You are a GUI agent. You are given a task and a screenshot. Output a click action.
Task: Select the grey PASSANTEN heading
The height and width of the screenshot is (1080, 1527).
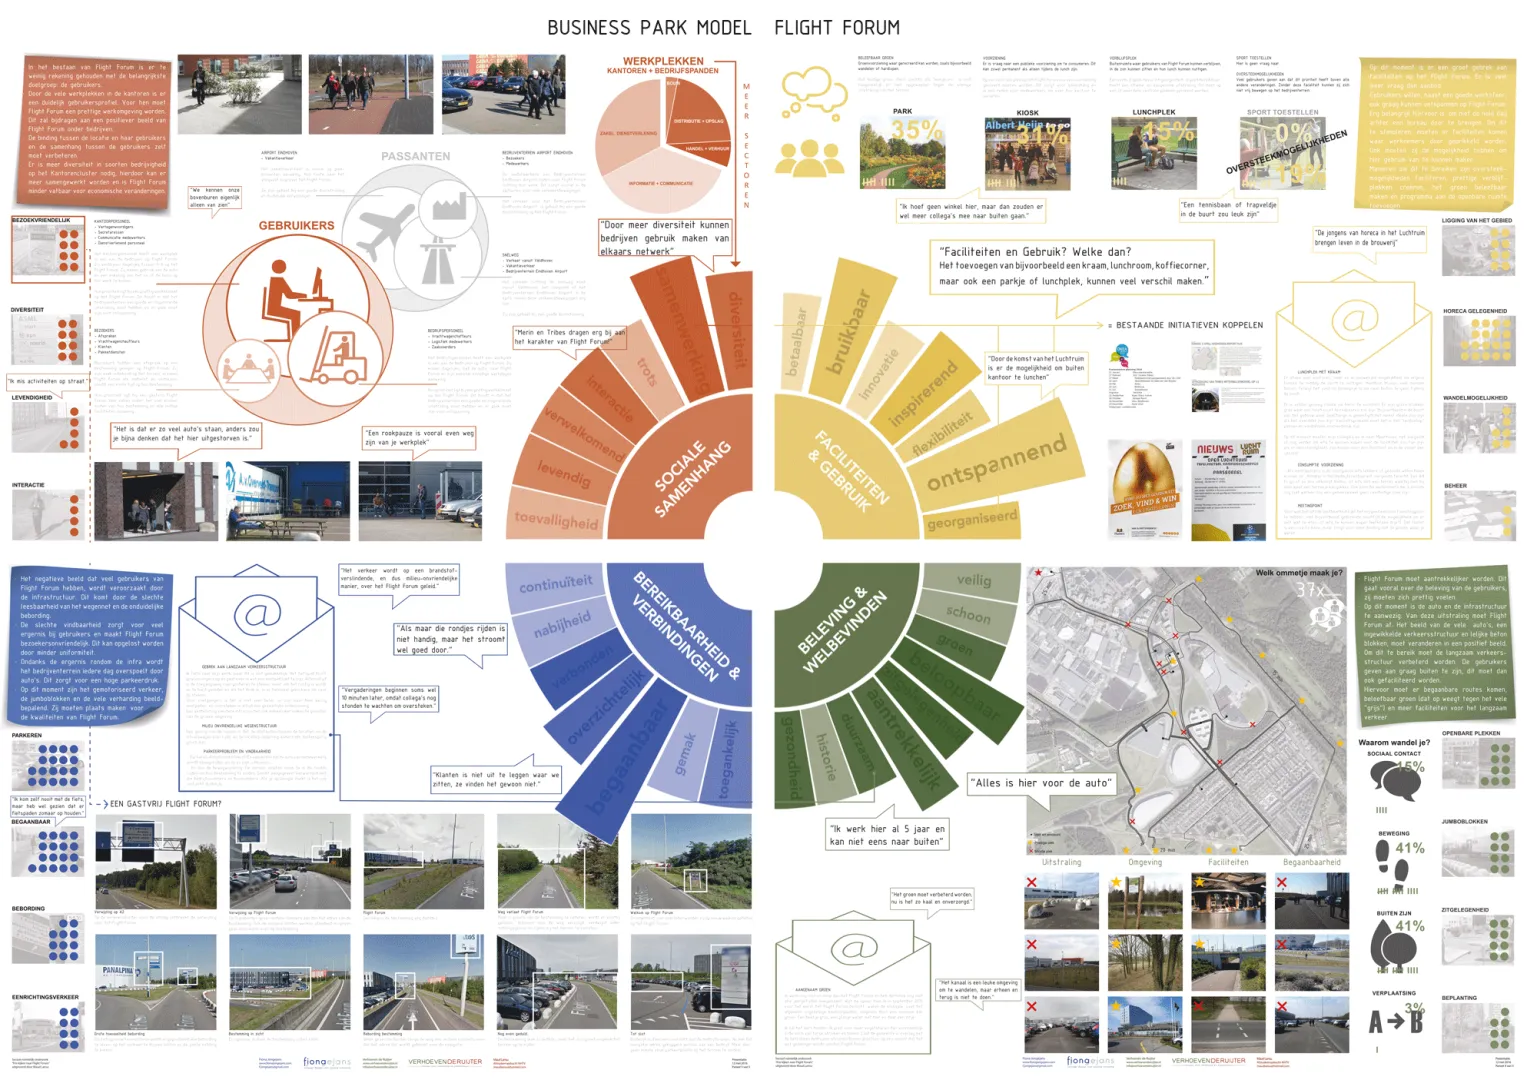click(415, 156)
